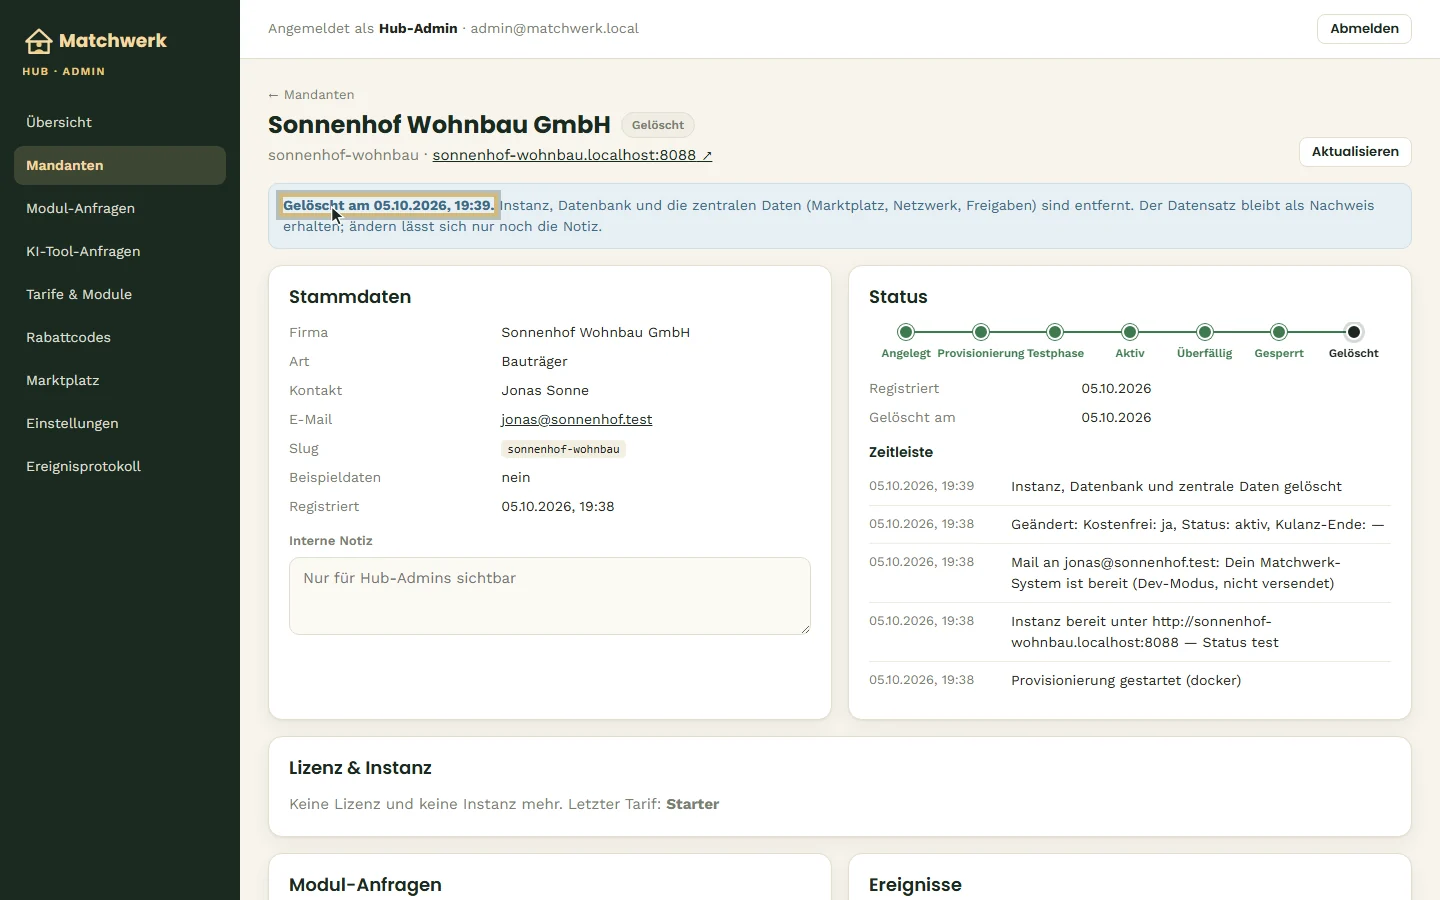Click the 'Instanz, Datenbank und zentrale Daten gelöscht' entry
The image size is (1440, 900).
(x=1130, y=487)
